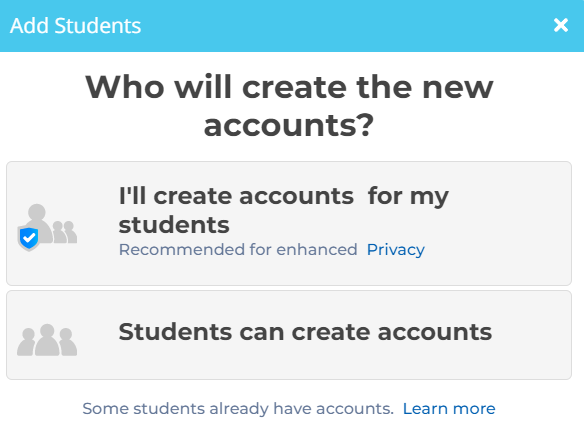Click the "Recommended for enhanced" subtitle text
Screen dimensions: 584x441
(238, 250)
